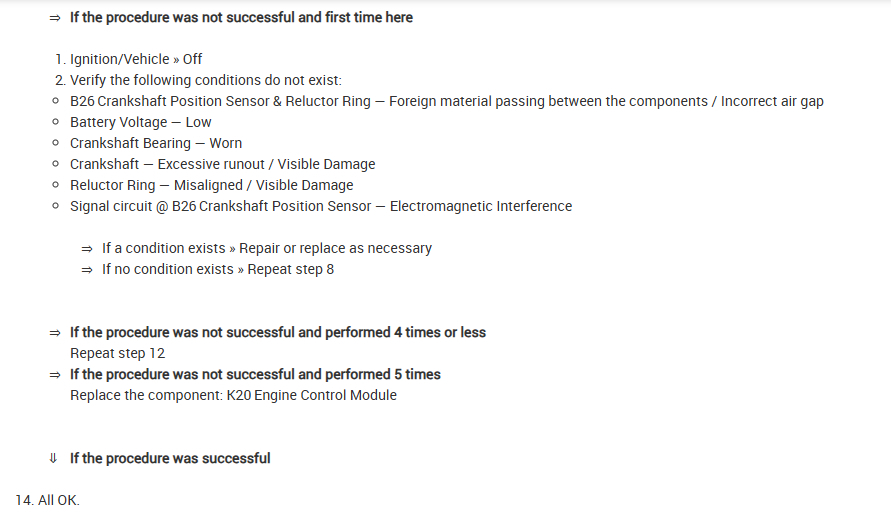Screen dimensions: 891x521
Task: Click the arrow before "first time here" heading
Action: click(55, 18)
